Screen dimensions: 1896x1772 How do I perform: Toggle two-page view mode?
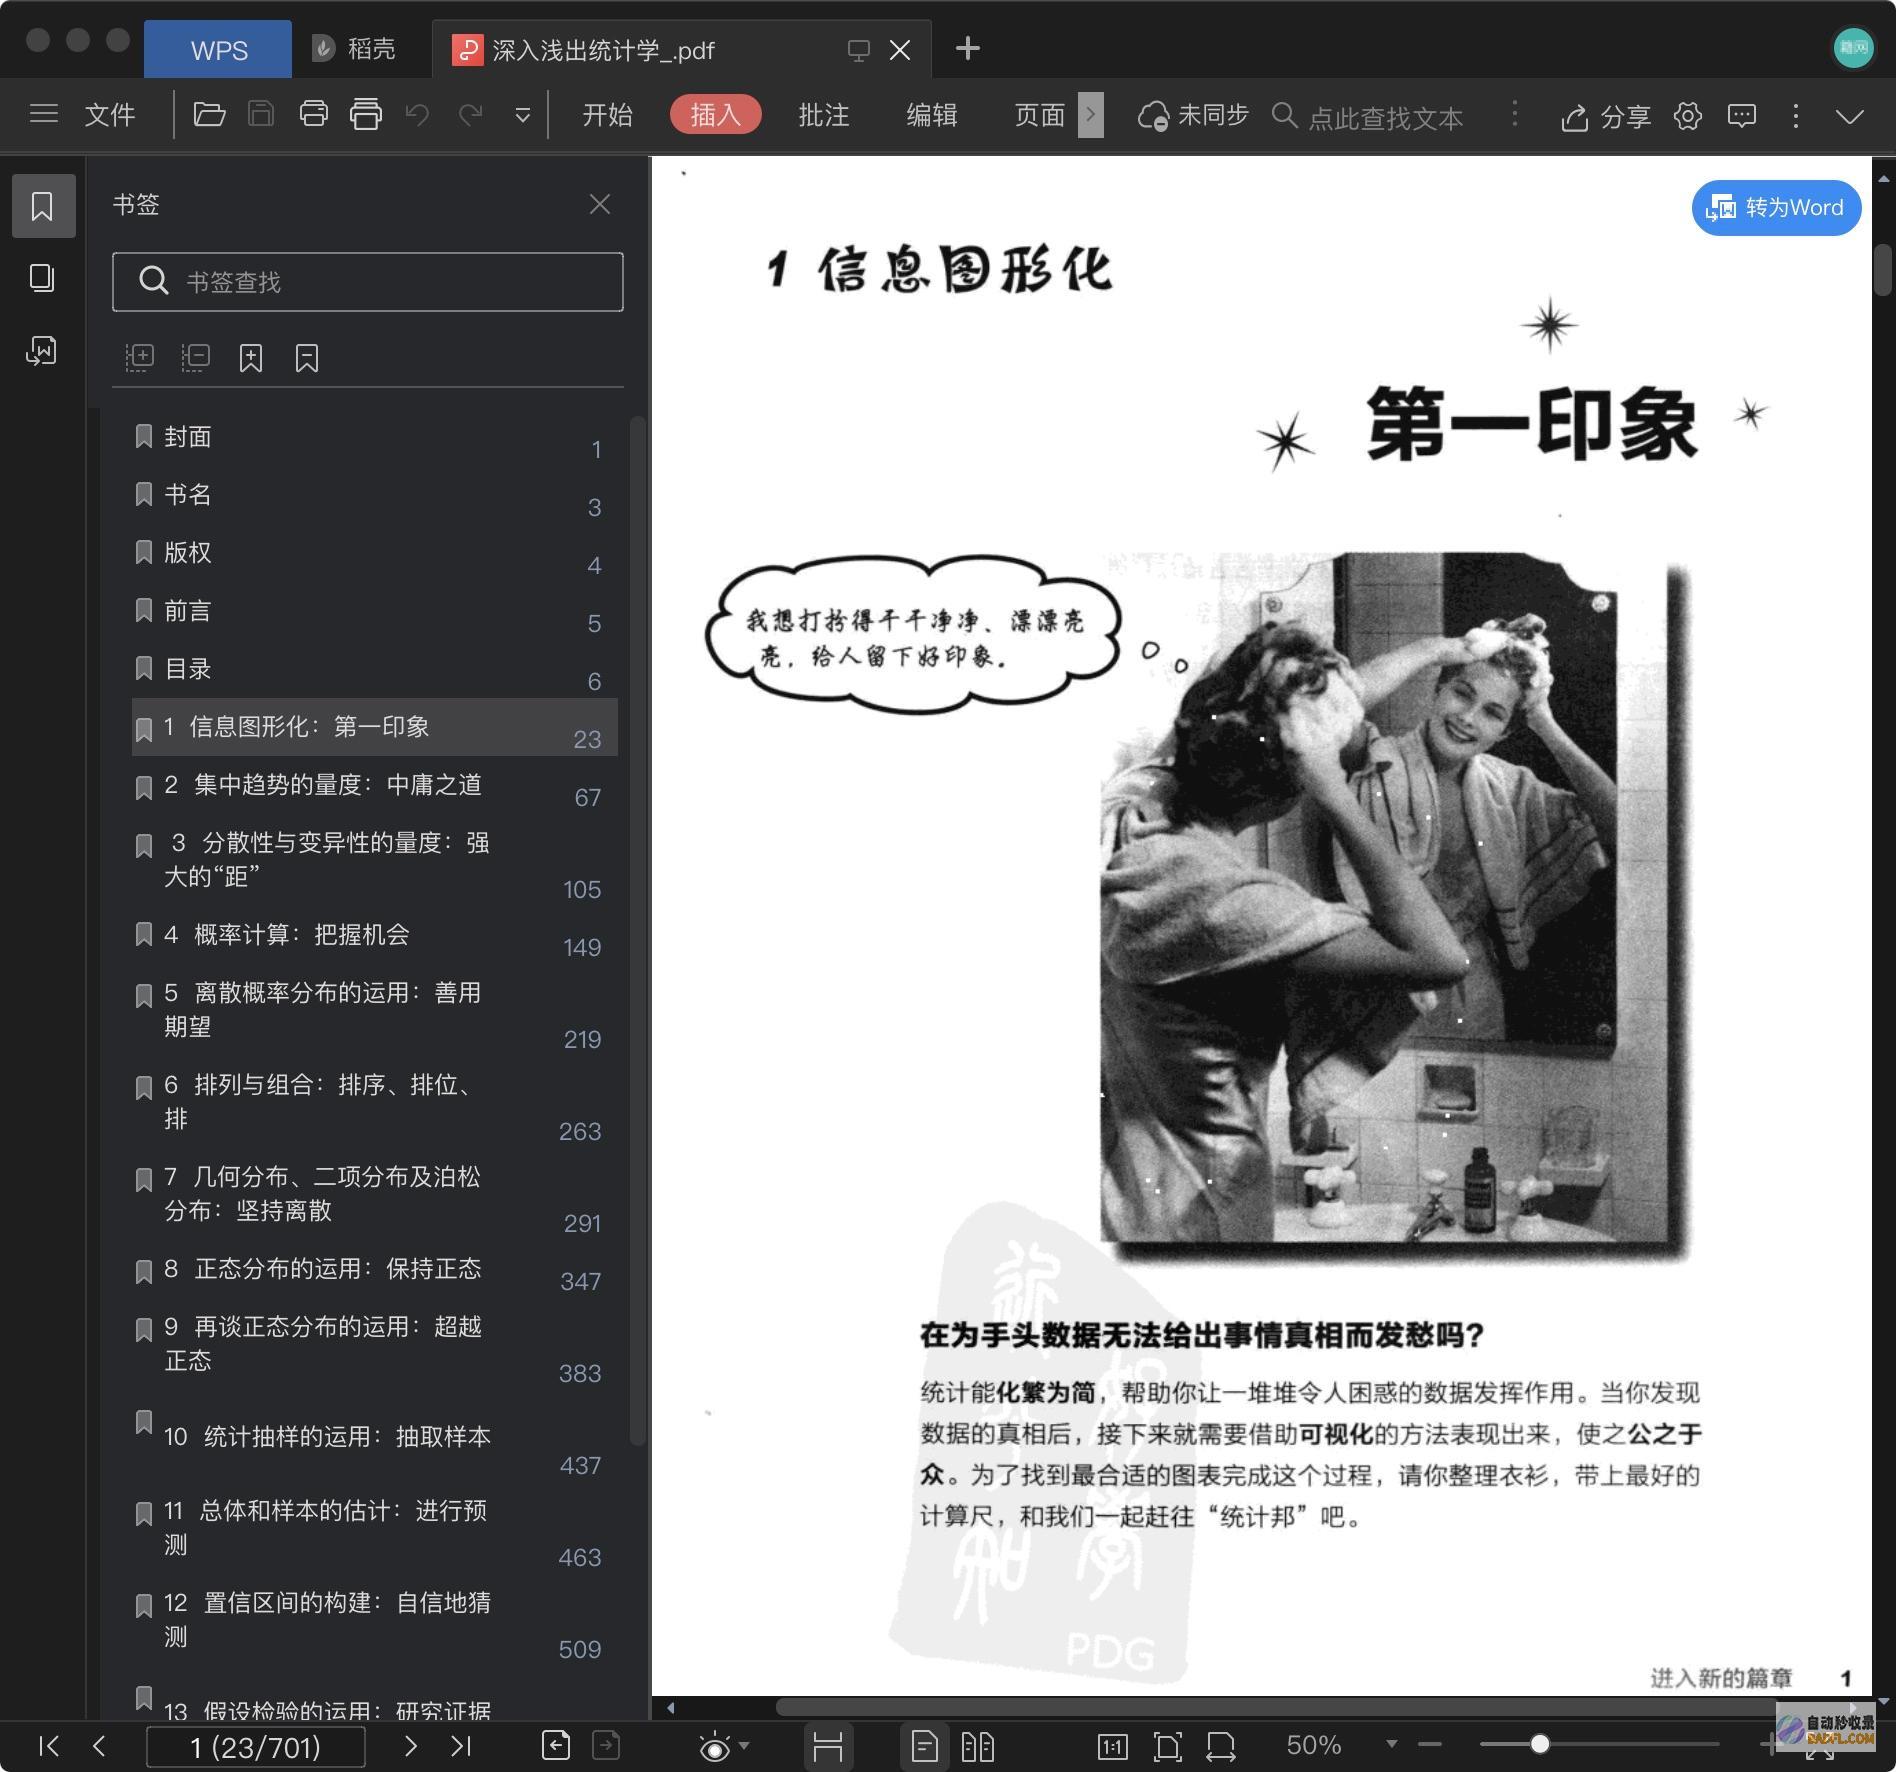(x=978, y=1747)
